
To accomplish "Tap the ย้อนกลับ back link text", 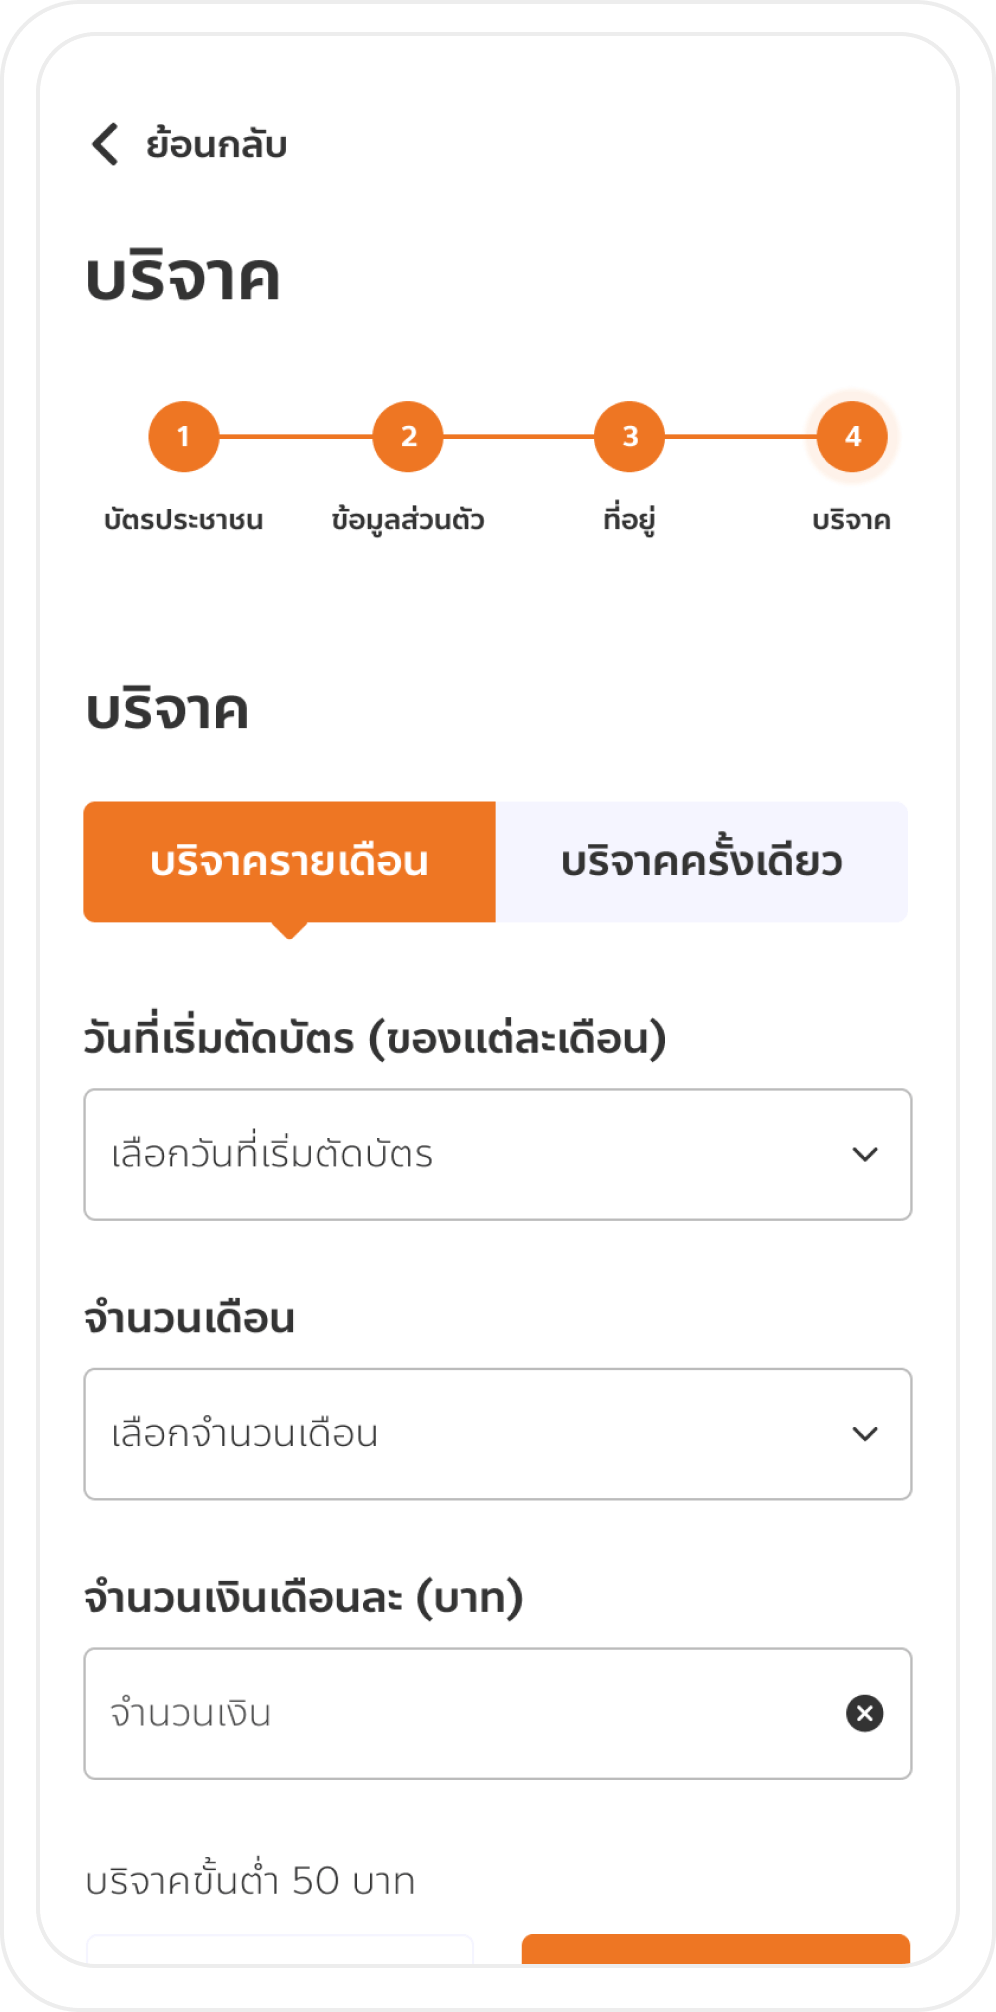I will (216, 145).
